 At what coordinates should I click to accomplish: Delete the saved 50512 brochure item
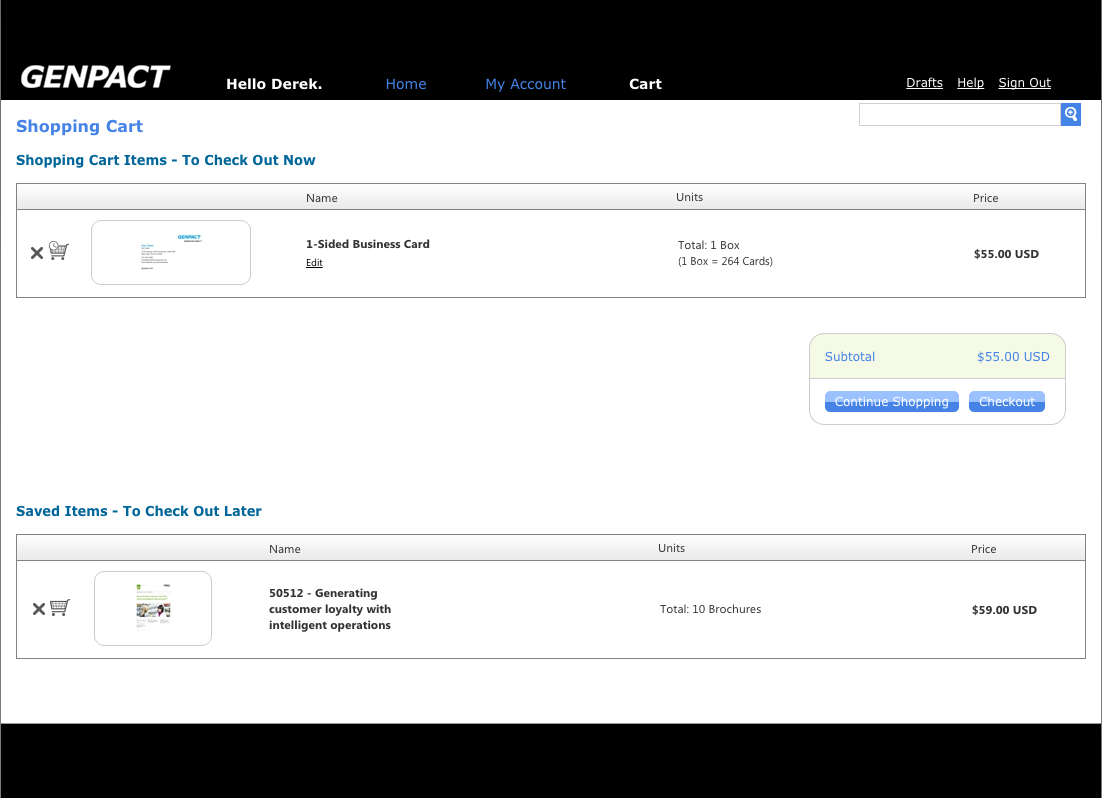pos(38,609)
